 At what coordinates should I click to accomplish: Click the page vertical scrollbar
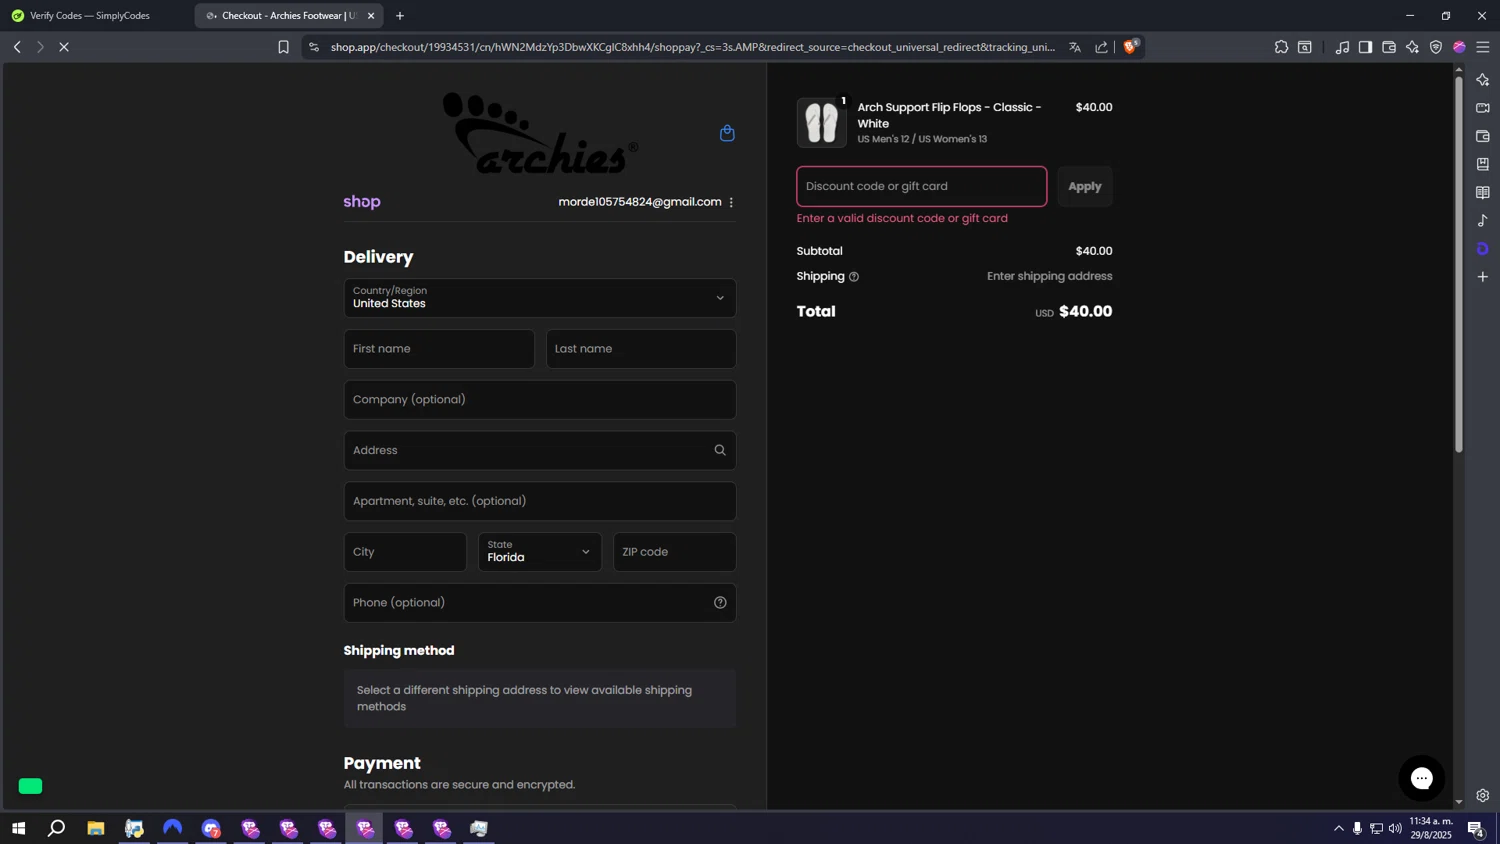(1459, 263)
